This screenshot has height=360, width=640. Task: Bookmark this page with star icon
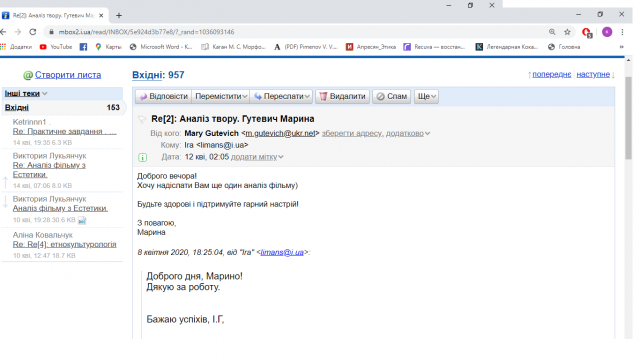(567, 32)
